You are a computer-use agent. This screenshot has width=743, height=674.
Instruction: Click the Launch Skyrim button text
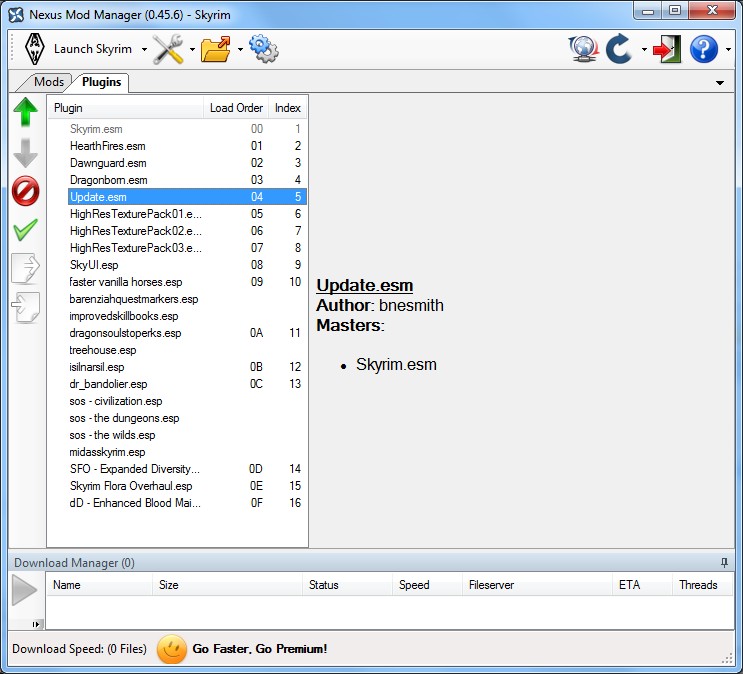93,49
